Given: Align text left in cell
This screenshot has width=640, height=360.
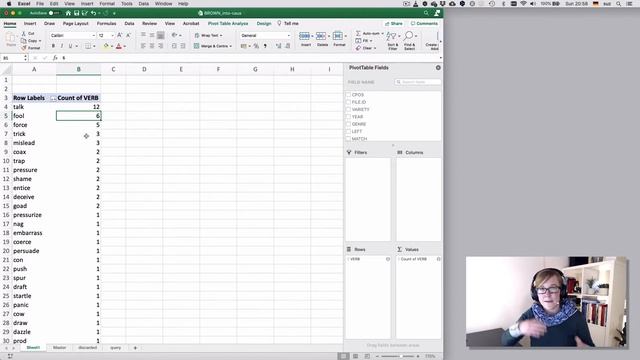Looking at the screenshot, I should (x=143, y=46).
